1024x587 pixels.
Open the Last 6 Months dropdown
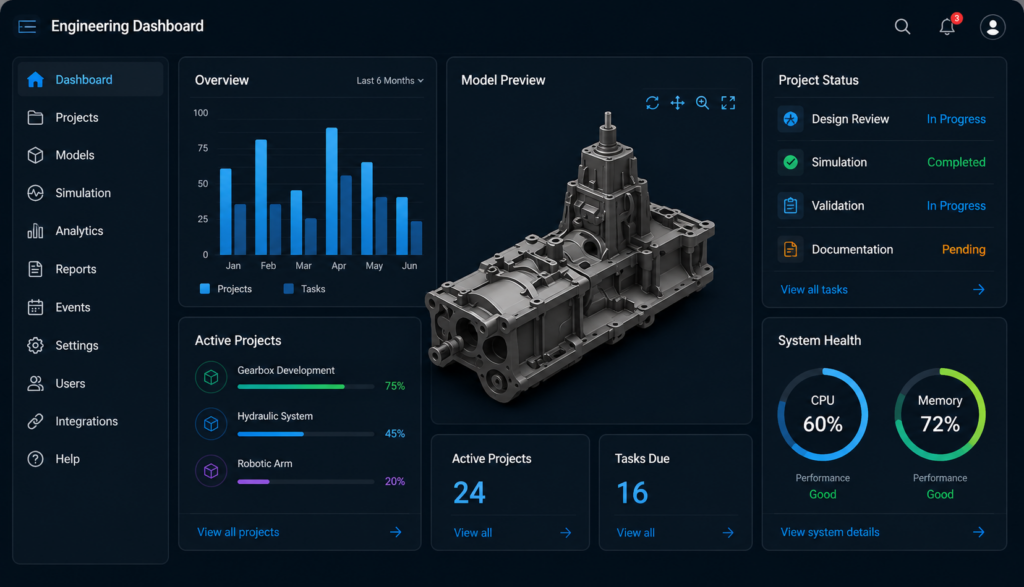390,80
